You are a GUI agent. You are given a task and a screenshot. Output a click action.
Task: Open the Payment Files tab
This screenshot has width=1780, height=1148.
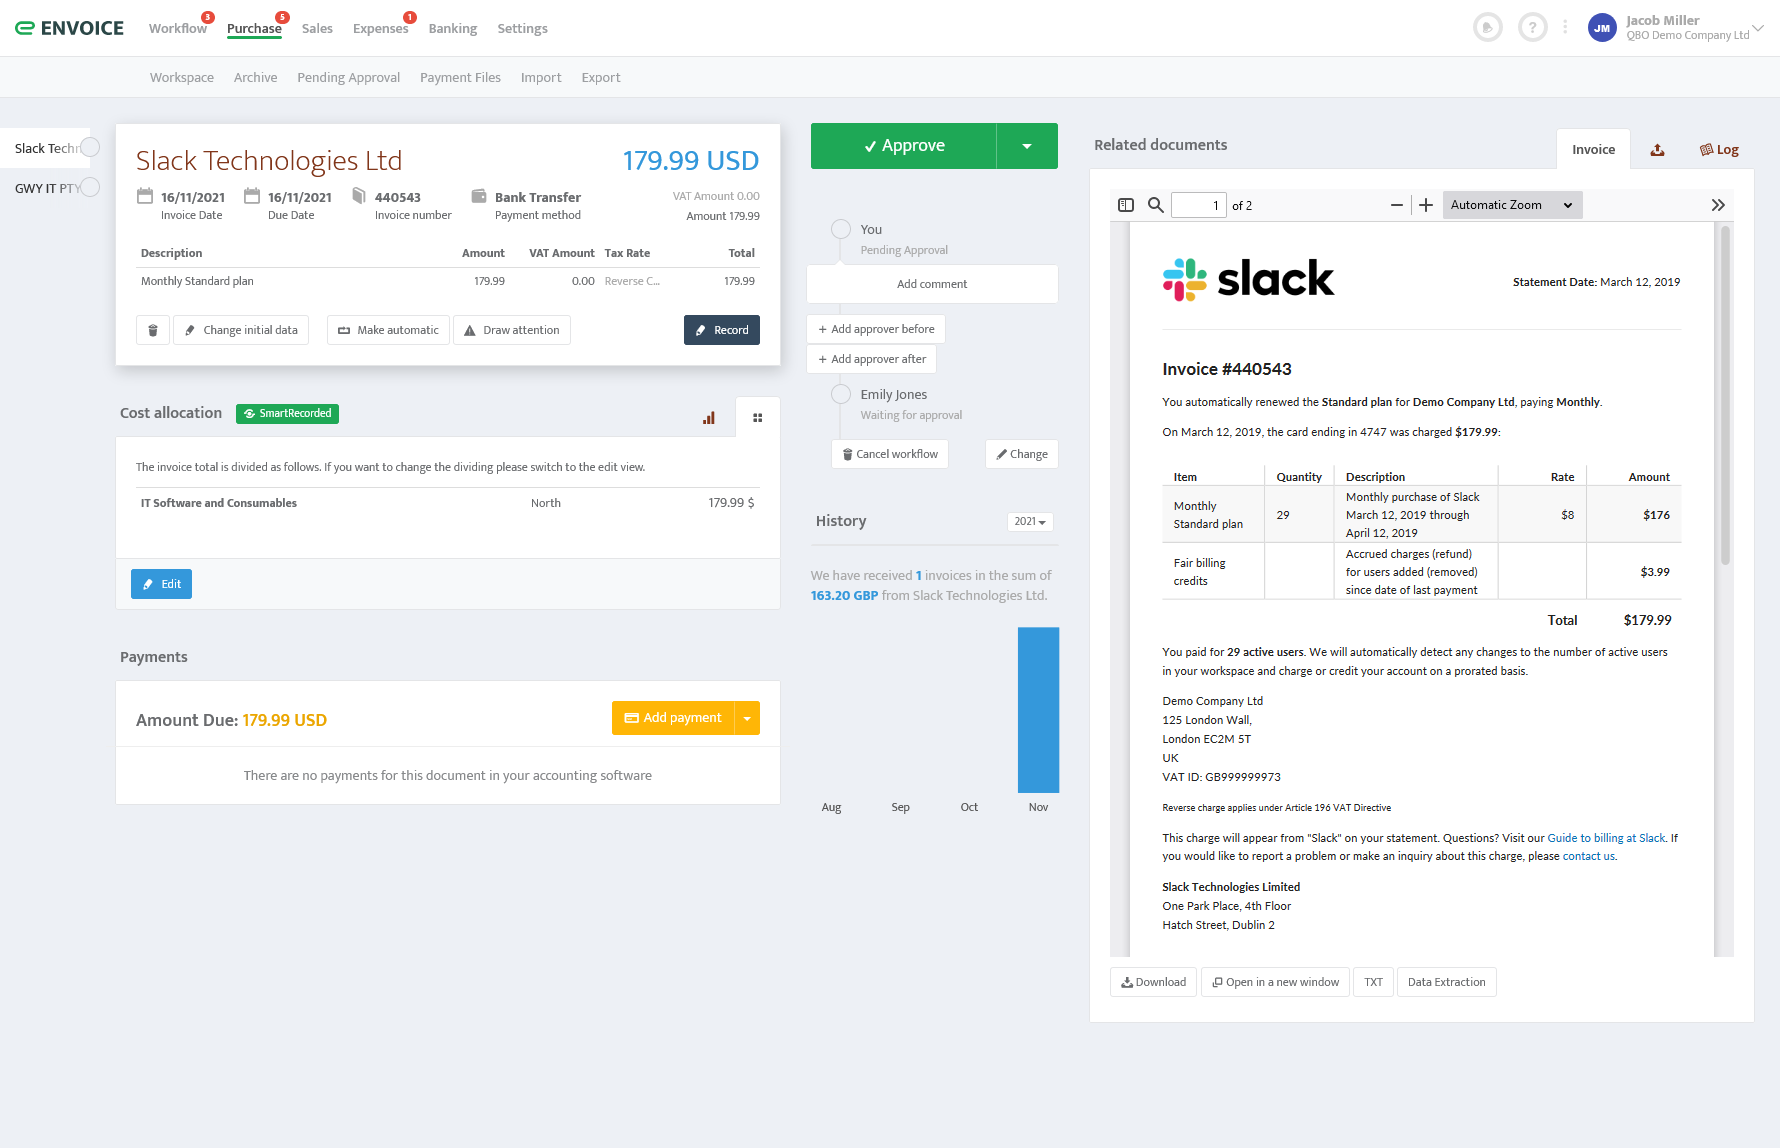click(460, 77)
